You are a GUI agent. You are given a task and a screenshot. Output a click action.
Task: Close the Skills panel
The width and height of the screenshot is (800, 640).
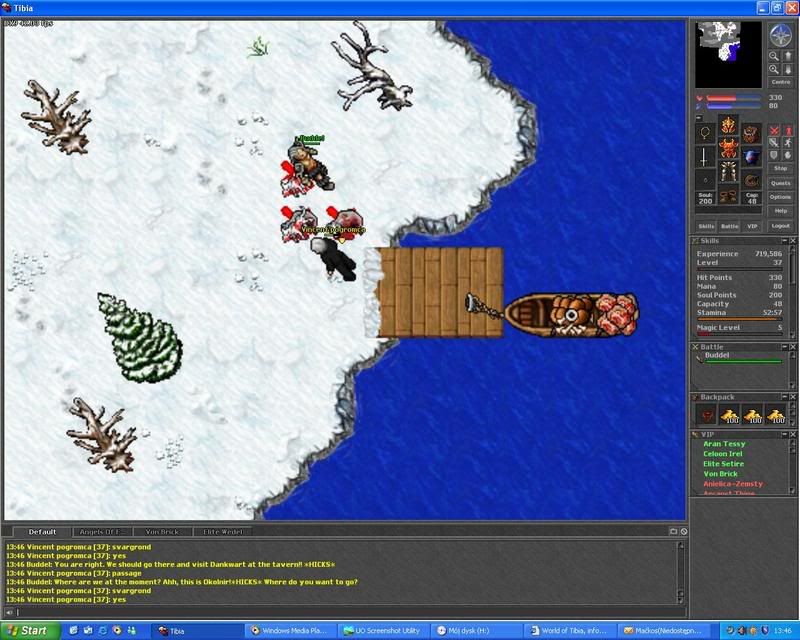coord(793,240)
